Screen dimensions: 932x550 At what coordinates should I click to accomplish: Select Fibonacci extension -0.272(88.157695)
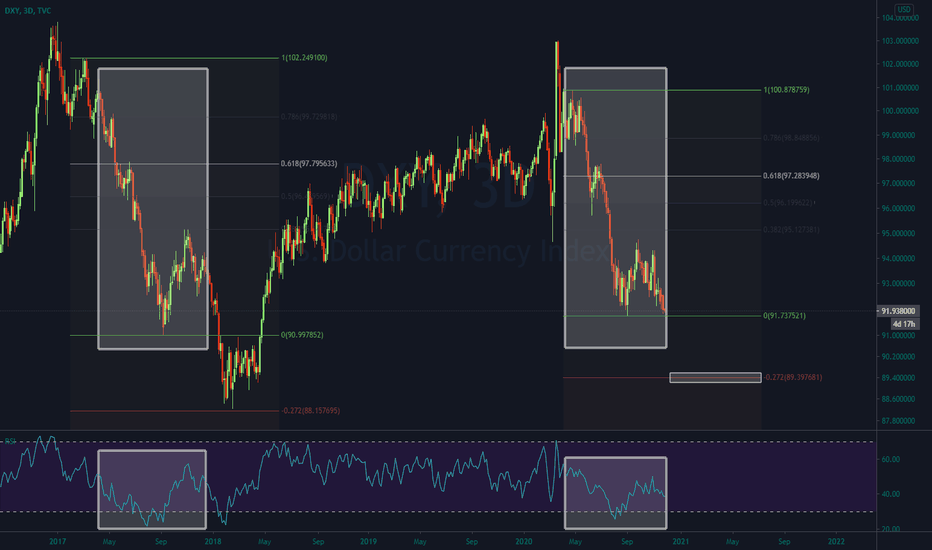click(x=310, y=411)
